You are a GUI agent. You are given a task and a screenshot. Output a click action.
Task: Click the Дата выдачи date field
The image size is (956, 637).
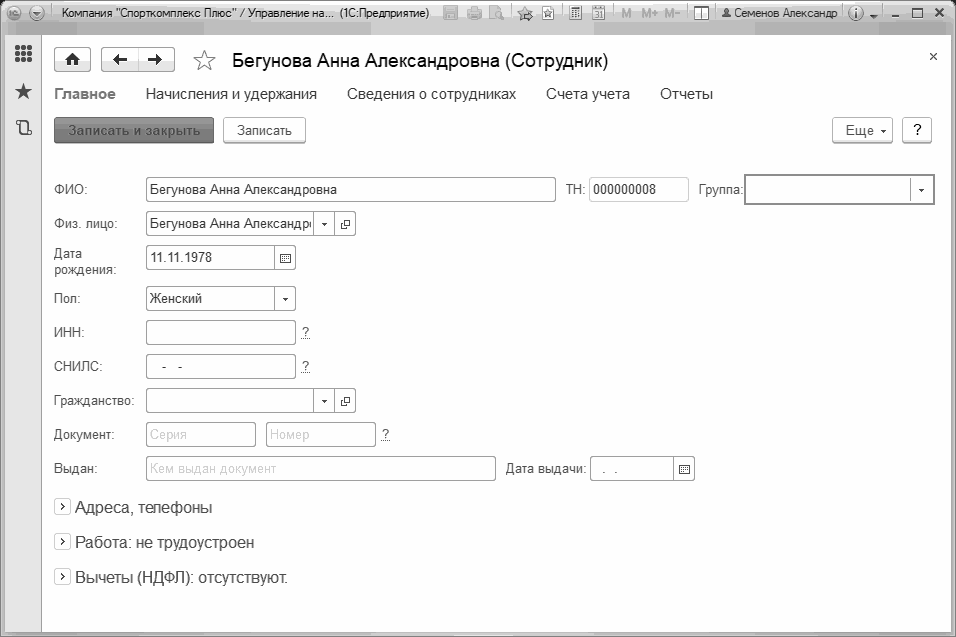(632, 469)
